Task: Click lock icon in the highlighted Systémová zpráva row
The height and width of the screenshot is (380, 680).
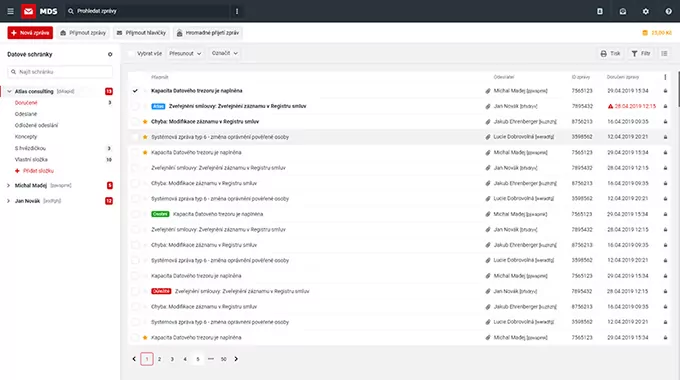Action: 665,137
